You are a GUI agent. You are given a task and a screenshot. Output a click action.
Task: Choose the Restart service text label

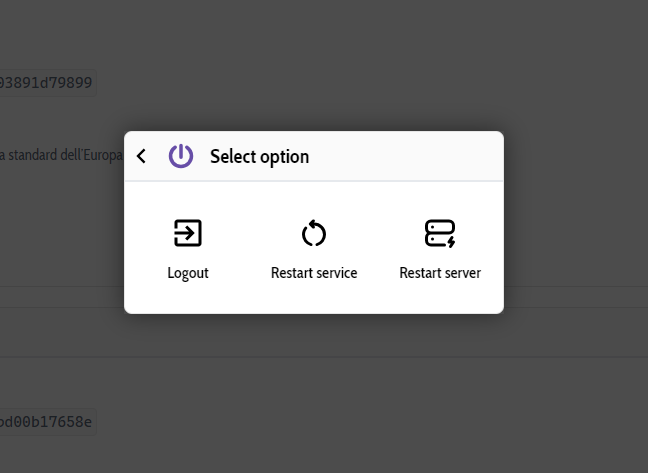pyautogui.click(x=314, y=273)
